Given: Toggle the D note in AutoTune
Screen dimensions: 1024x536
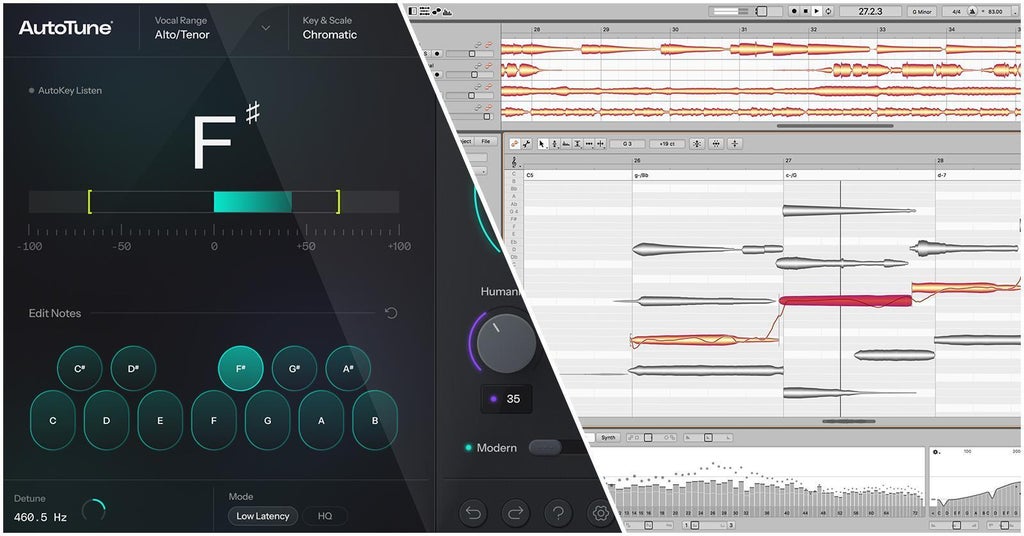Looking at the screenshot, I should click(x=106, y=420).
